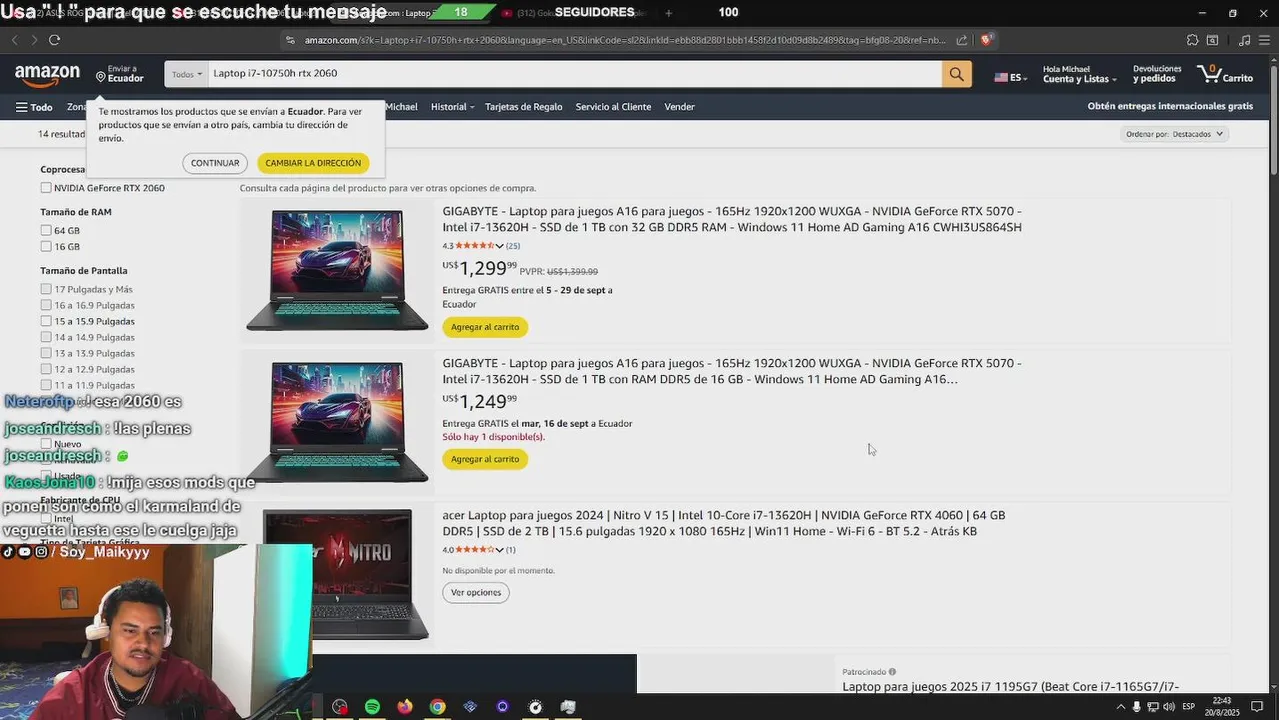Click the browser address bar URL
This screenshot has width=1279, height=720.
coord(625,40)
